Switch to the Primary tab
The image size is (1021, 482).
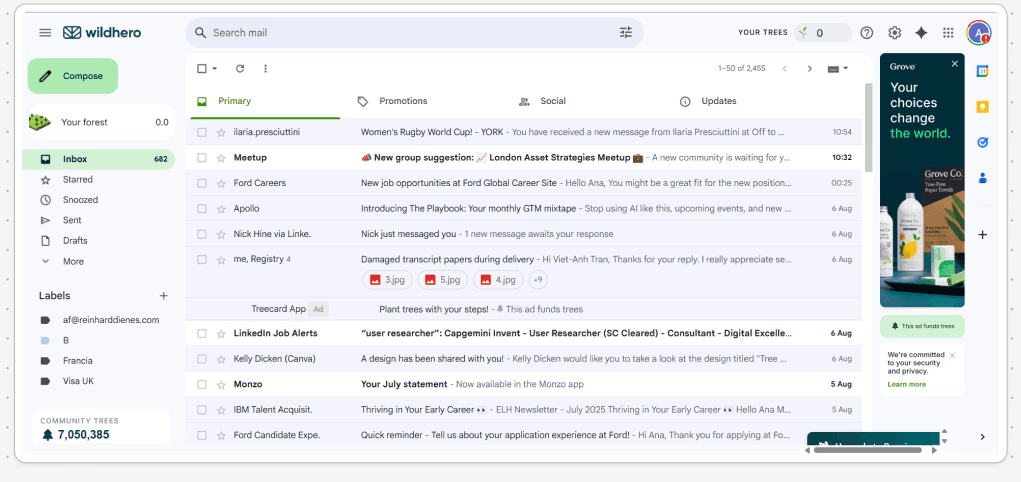265,101
